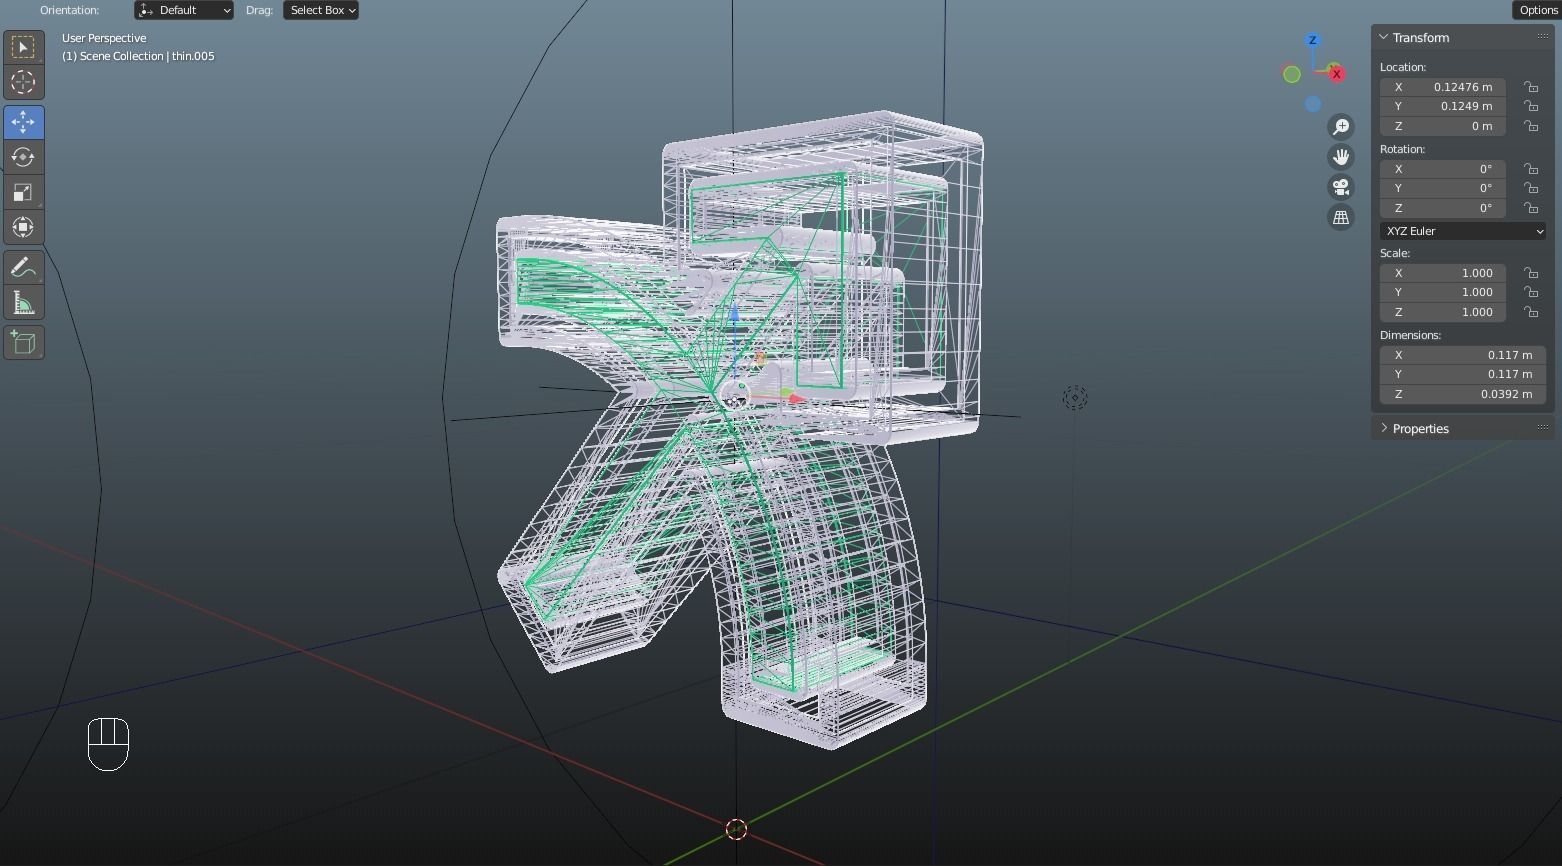Click the blue Z move gizmo arrow
The width and height of the screenshot is (1562, 866).
[735, 313]
